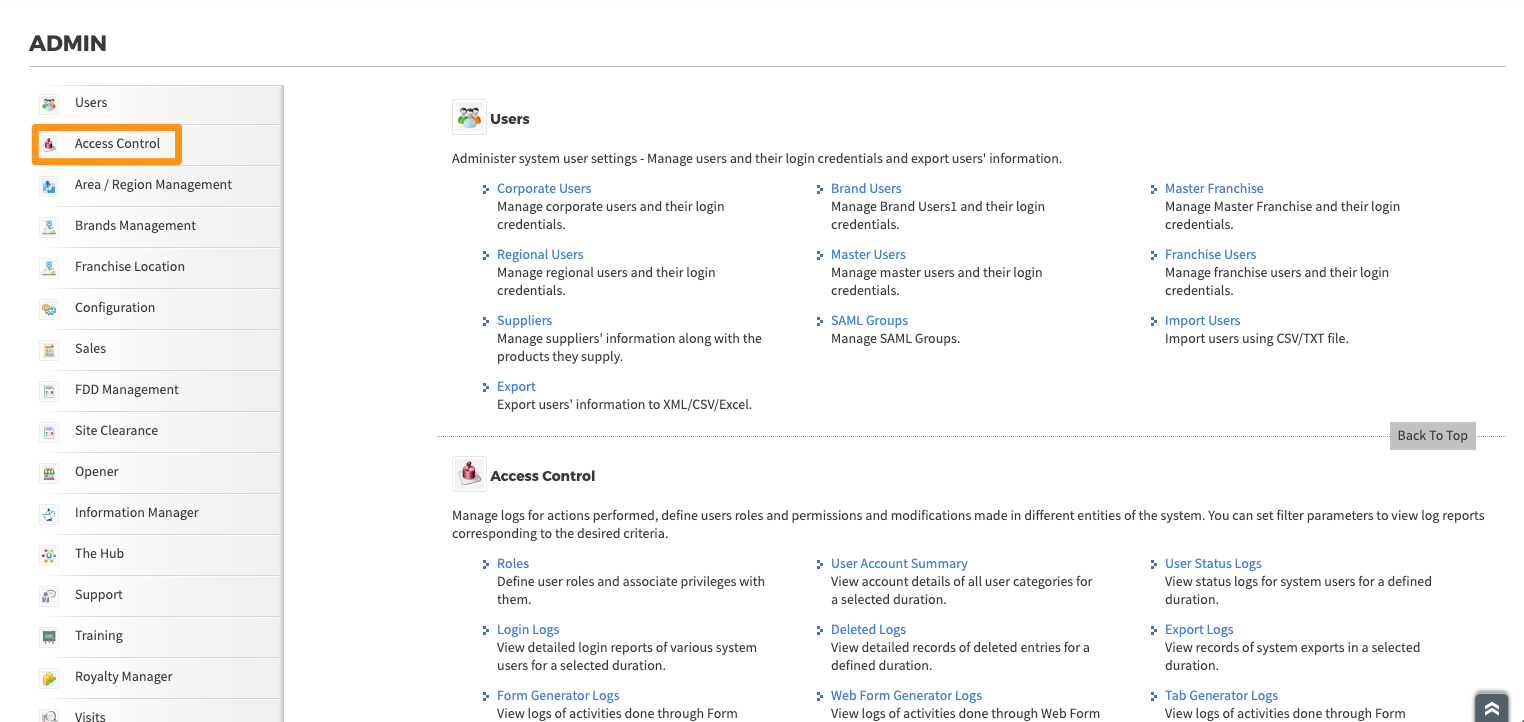The height and width of the screenshot is (722, 1524).
Task: Click the ADMIN page heading
Action: pyautogui.click(x=68, y=43)
